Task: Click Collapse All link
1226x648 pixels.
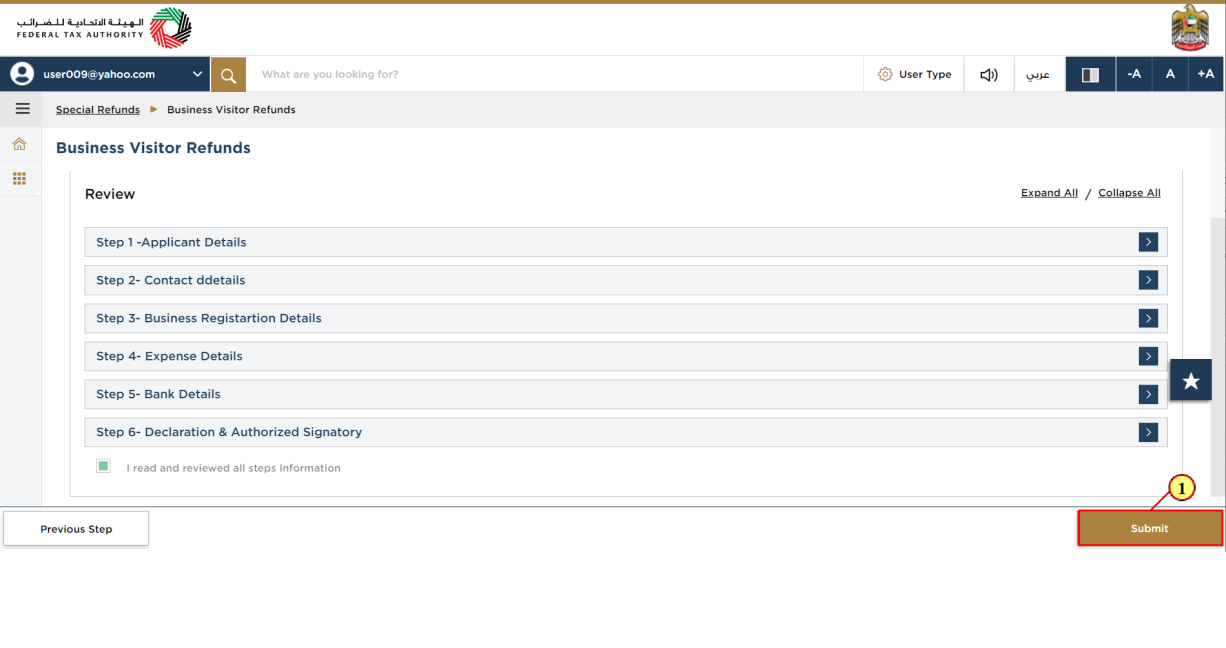Action: coord(1129,193)
